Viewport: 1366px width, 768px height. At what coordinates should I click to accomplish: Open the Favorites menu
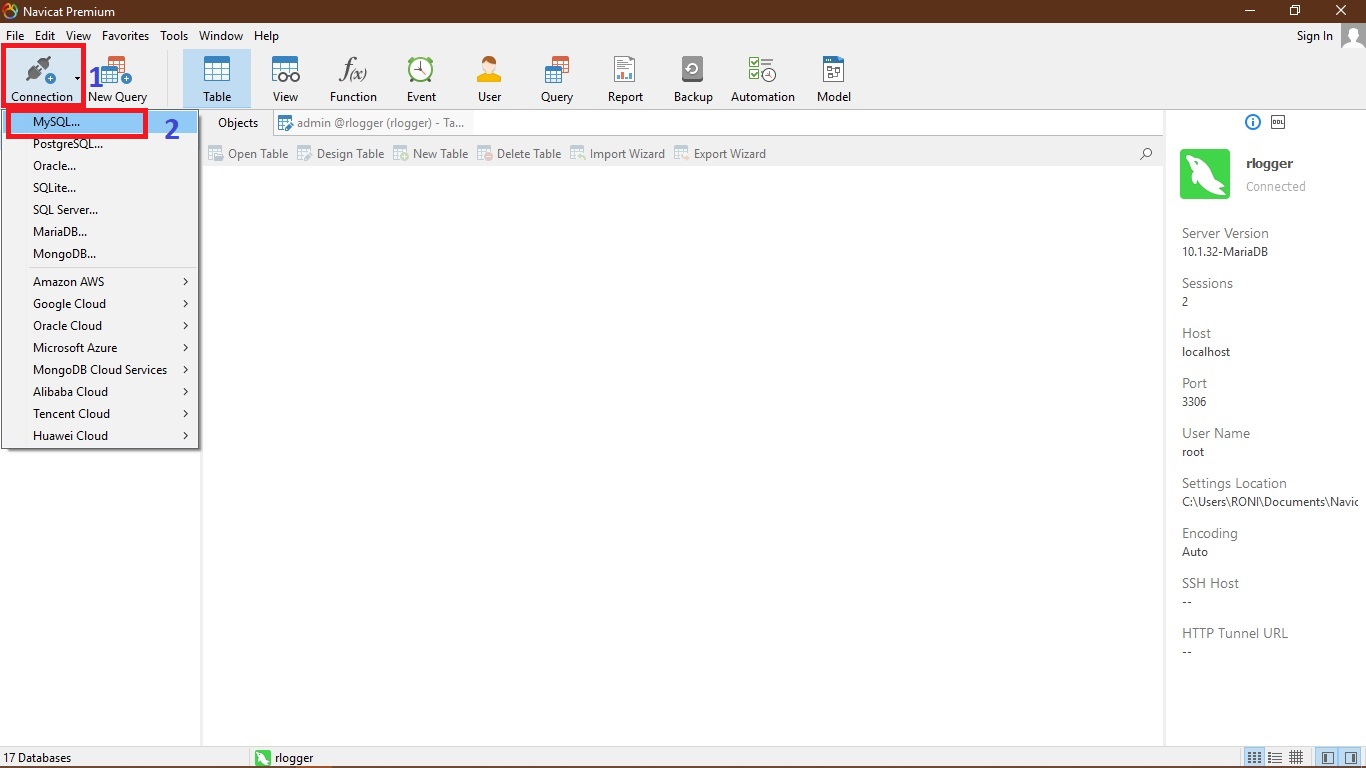tap(125, 36)
